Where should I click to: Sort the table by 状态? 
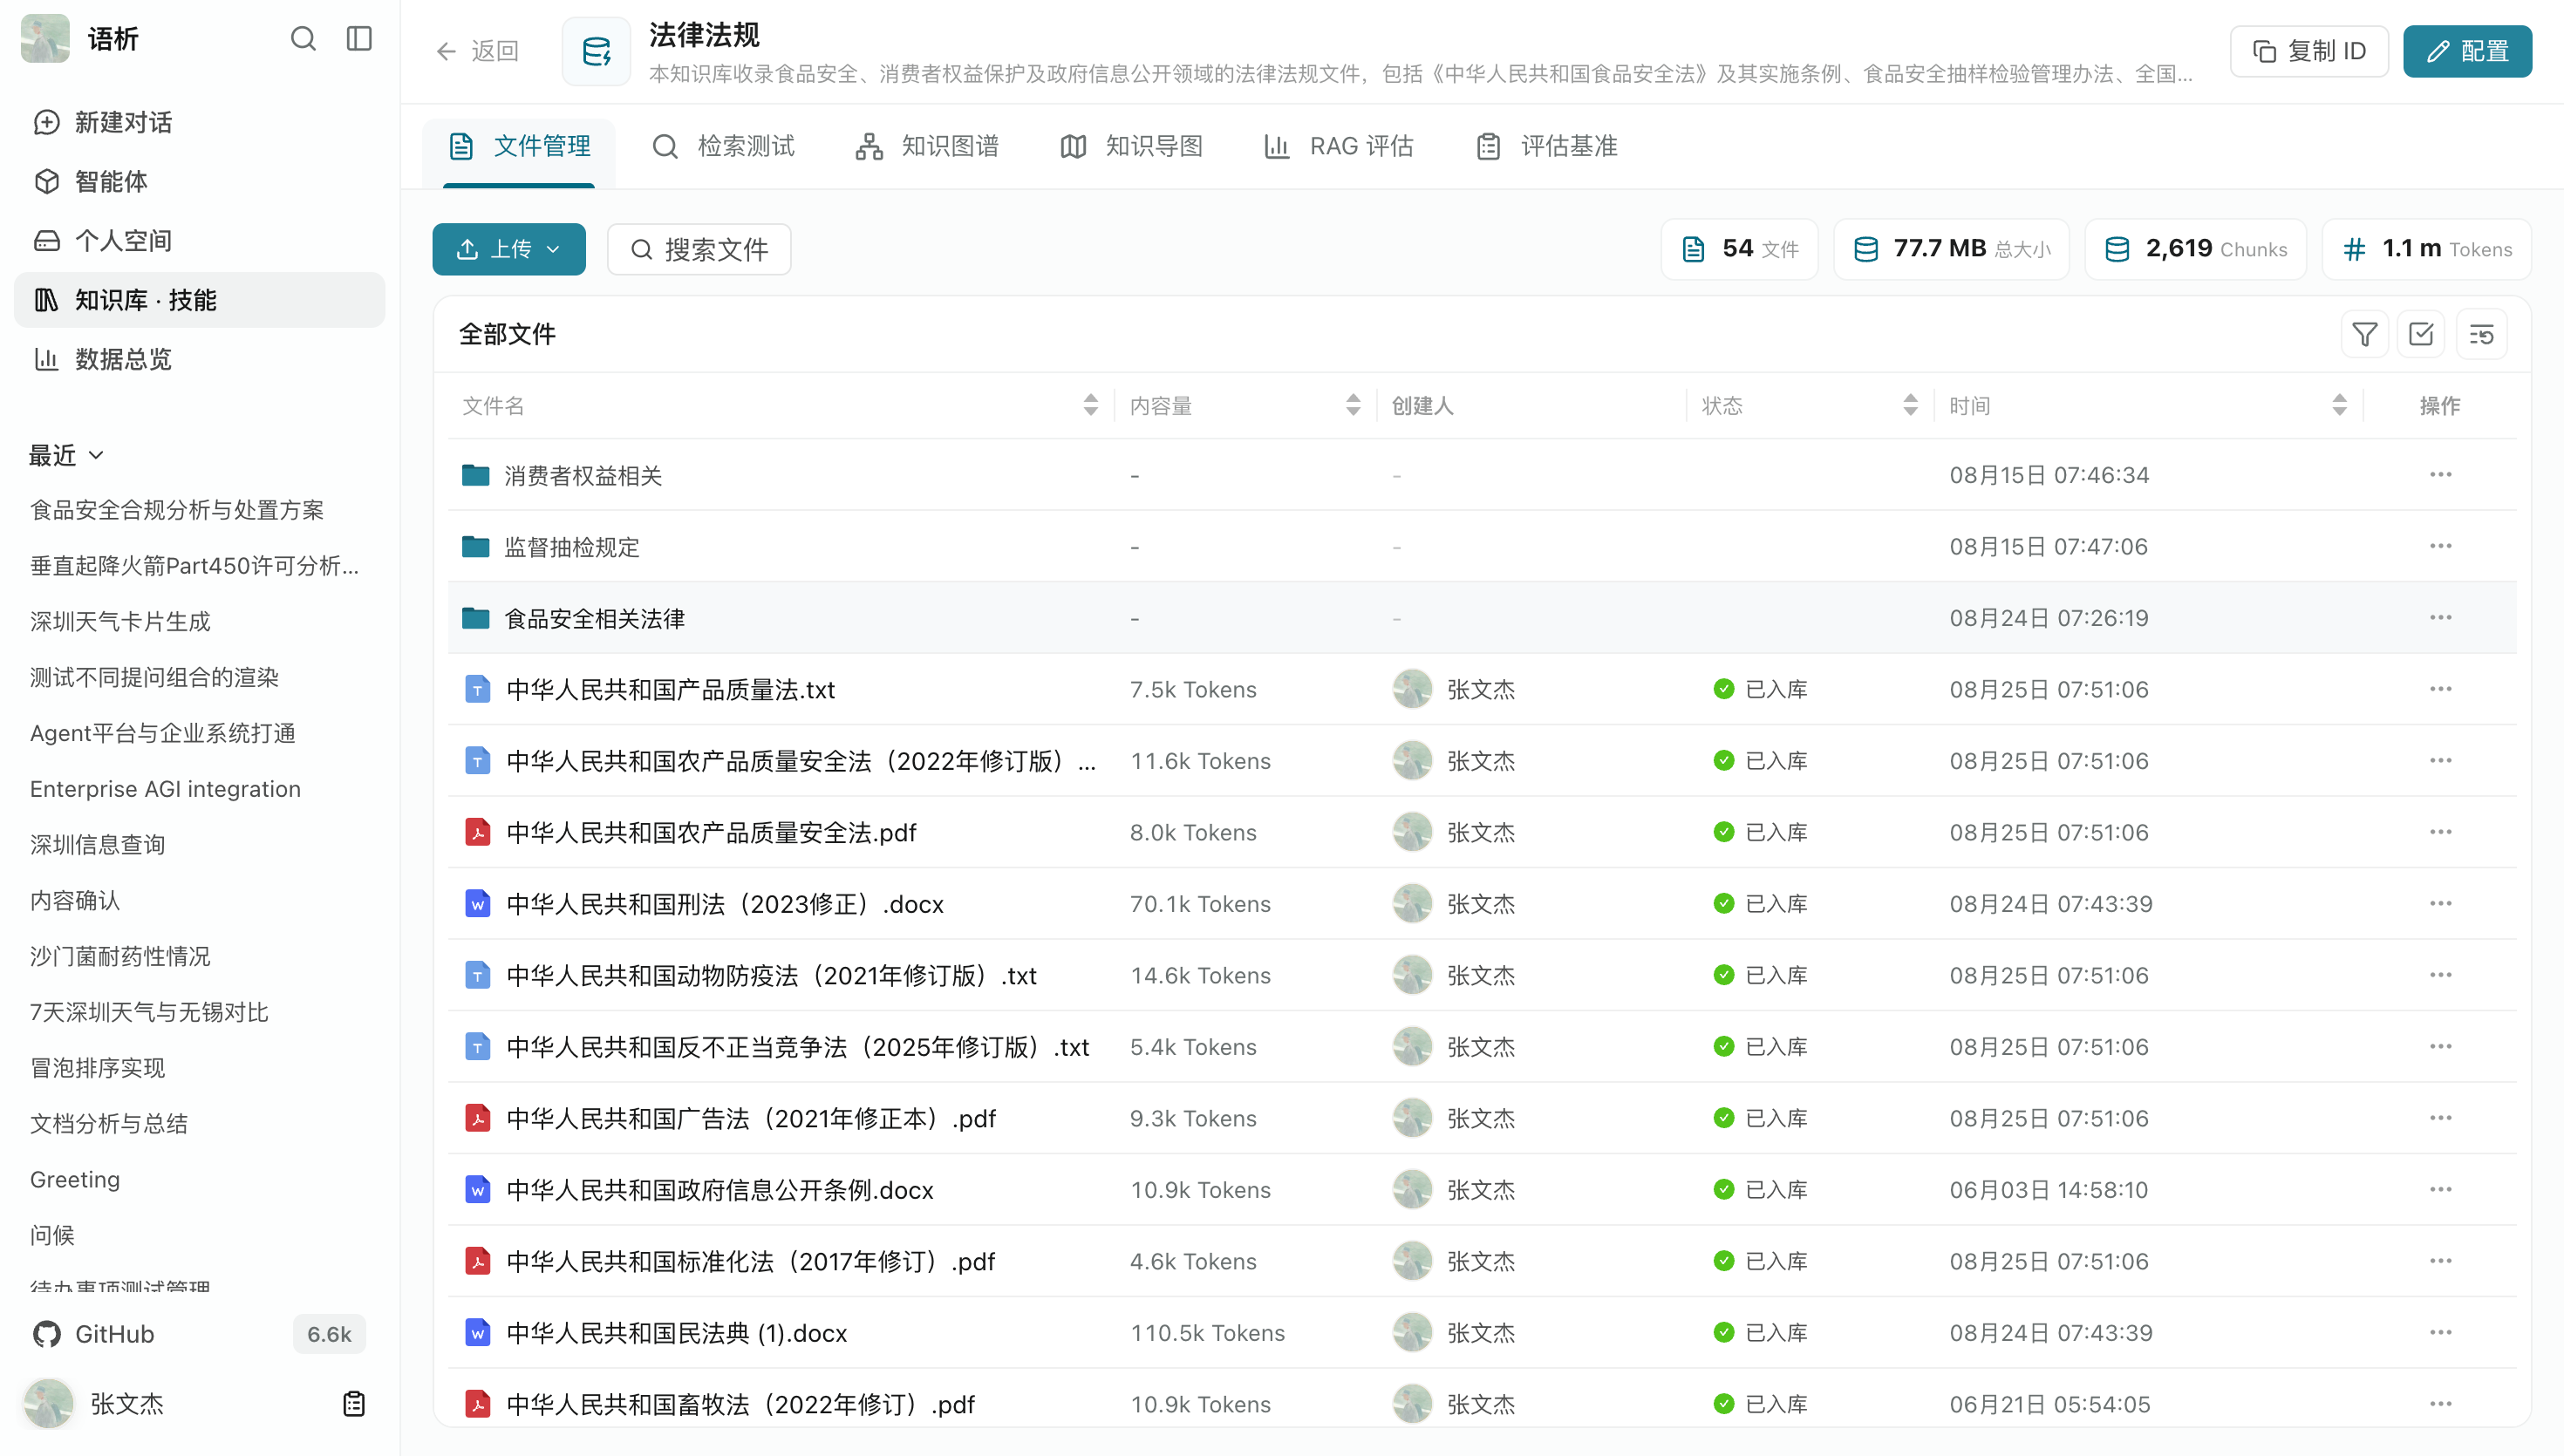pyautogui.click(x=1911, y=405)
